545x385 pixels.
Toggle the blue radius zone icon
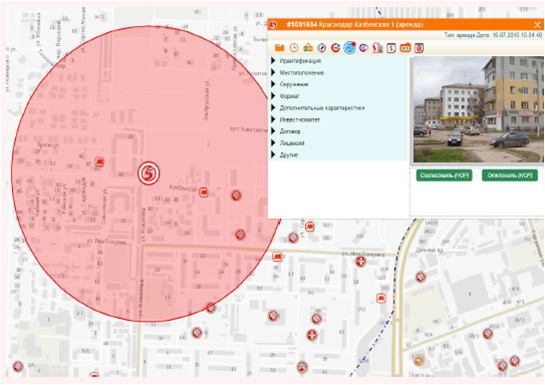click(350, 48)
